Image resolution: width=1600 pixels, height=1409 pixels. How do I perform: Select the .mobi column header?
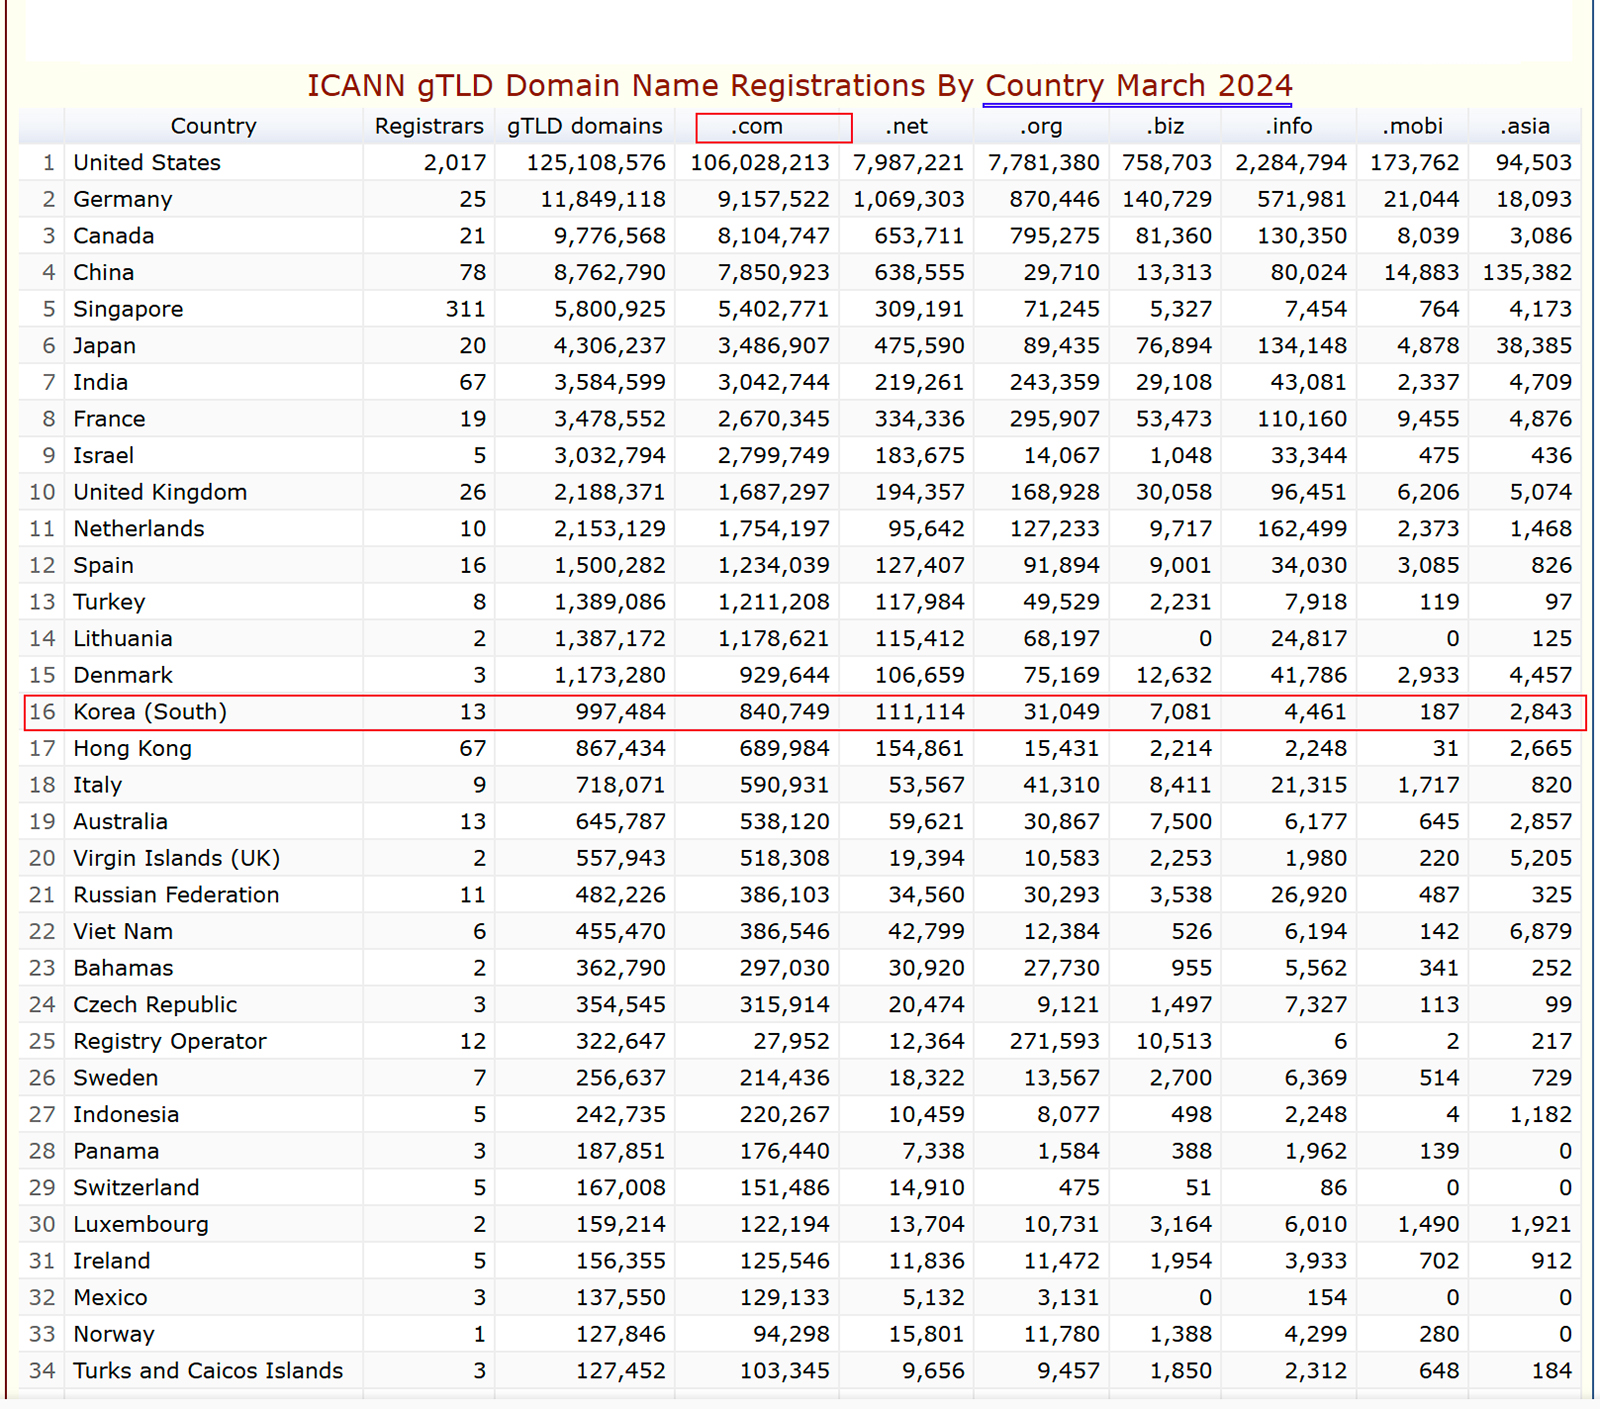click(x=1413, y=126)
